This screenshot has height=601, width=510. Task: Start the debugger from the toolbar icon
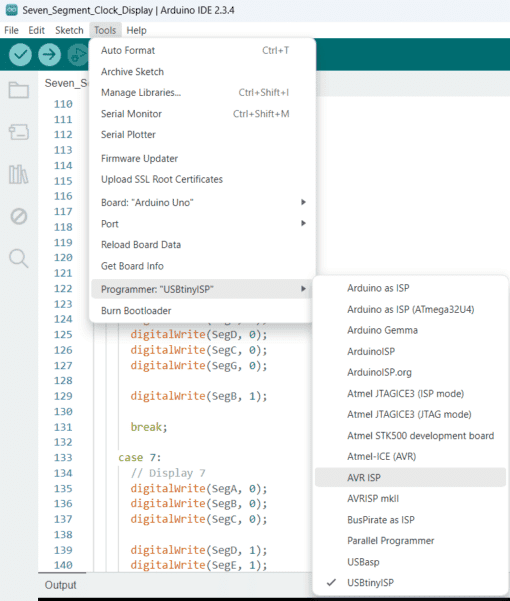[x=78, y=54]
